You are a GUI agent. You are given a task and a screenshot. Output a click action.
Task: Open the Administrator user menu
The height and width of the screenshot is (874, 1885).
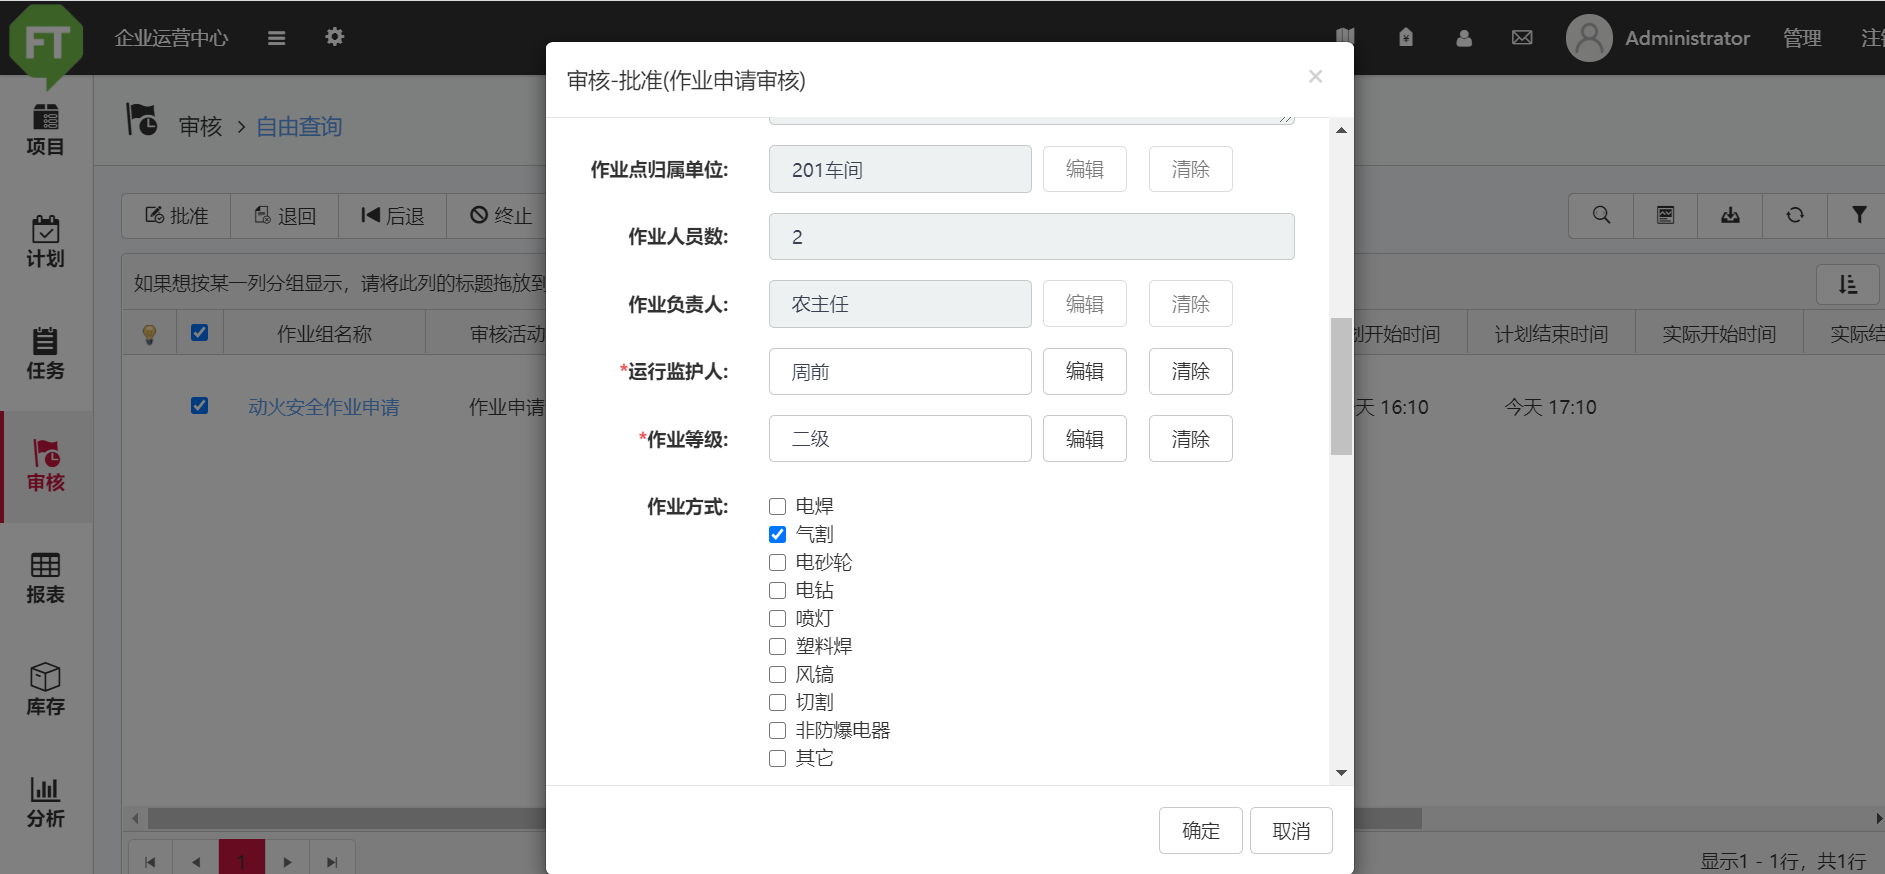click(x=1658, y=38)
